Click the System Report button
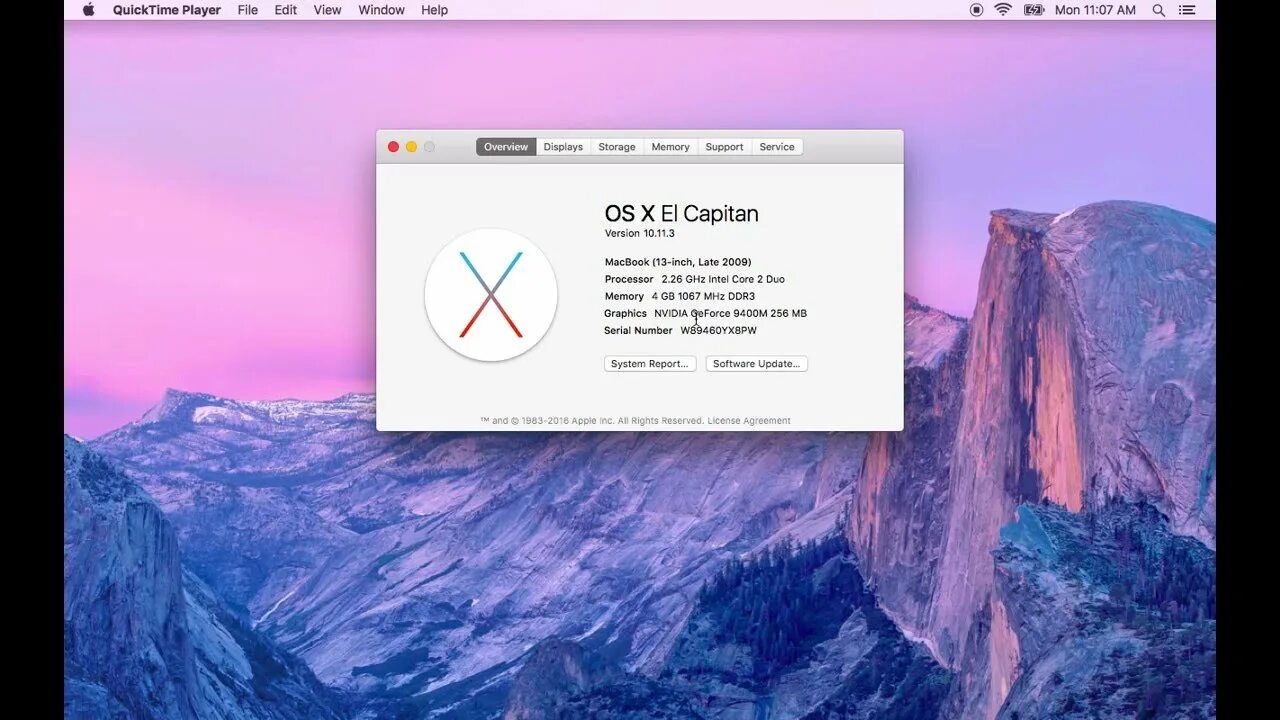1280x720 pixels. (x=650, y=364)
